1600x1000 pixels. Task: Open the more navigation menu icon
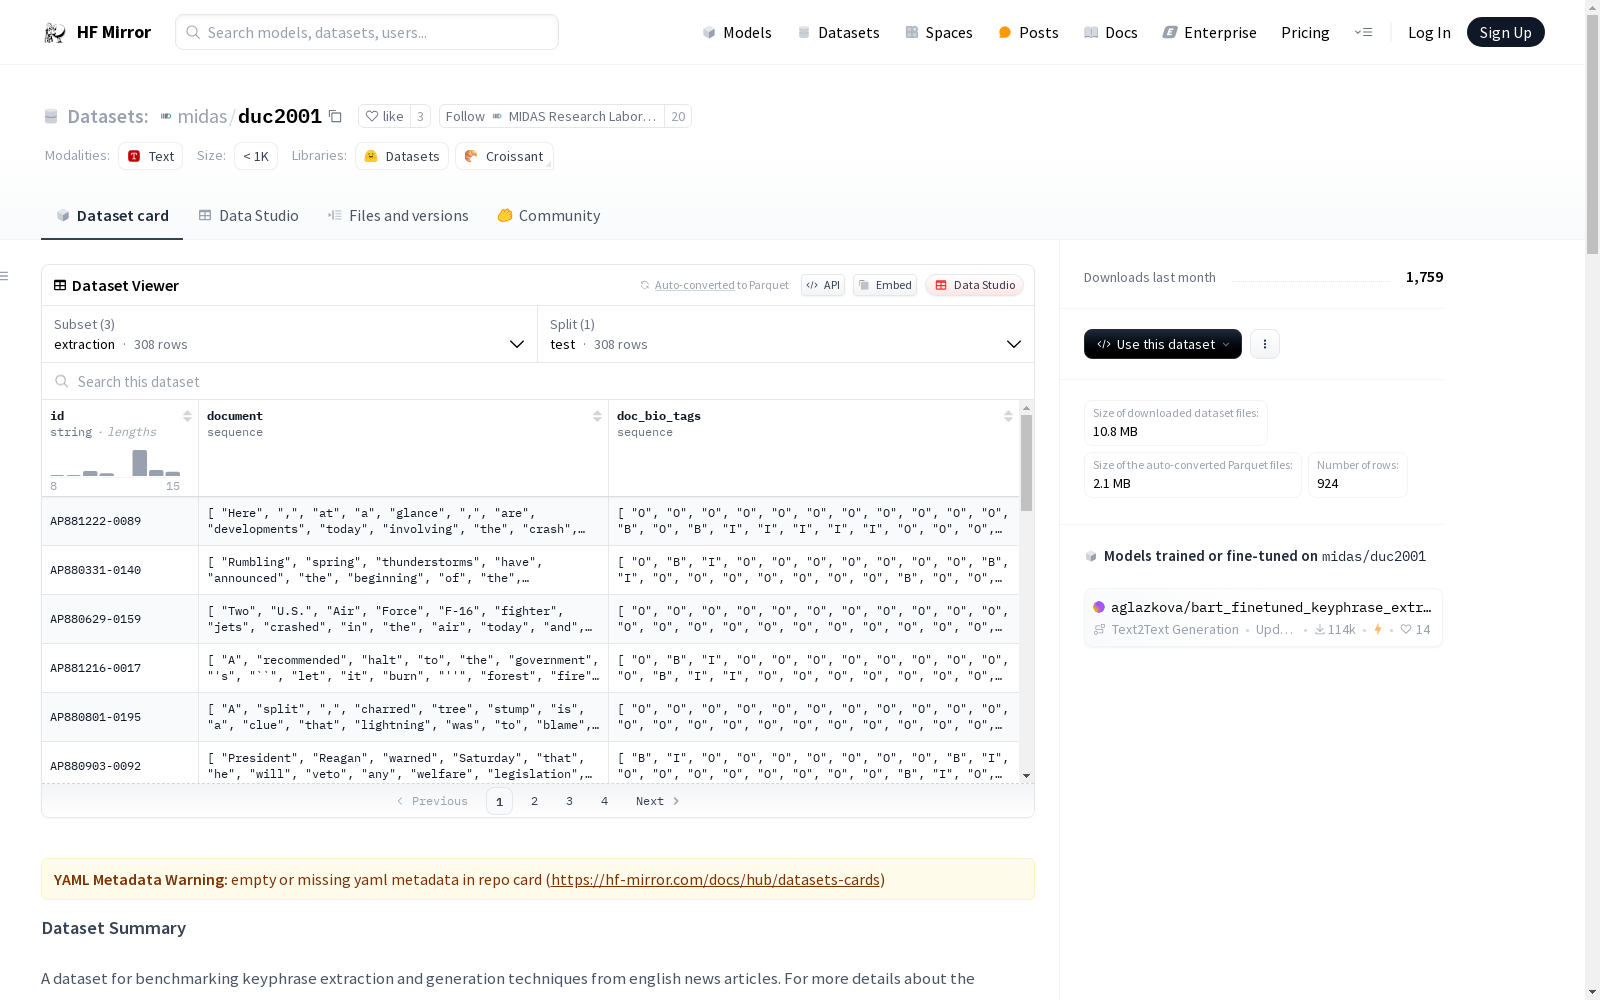[1363, 33]
